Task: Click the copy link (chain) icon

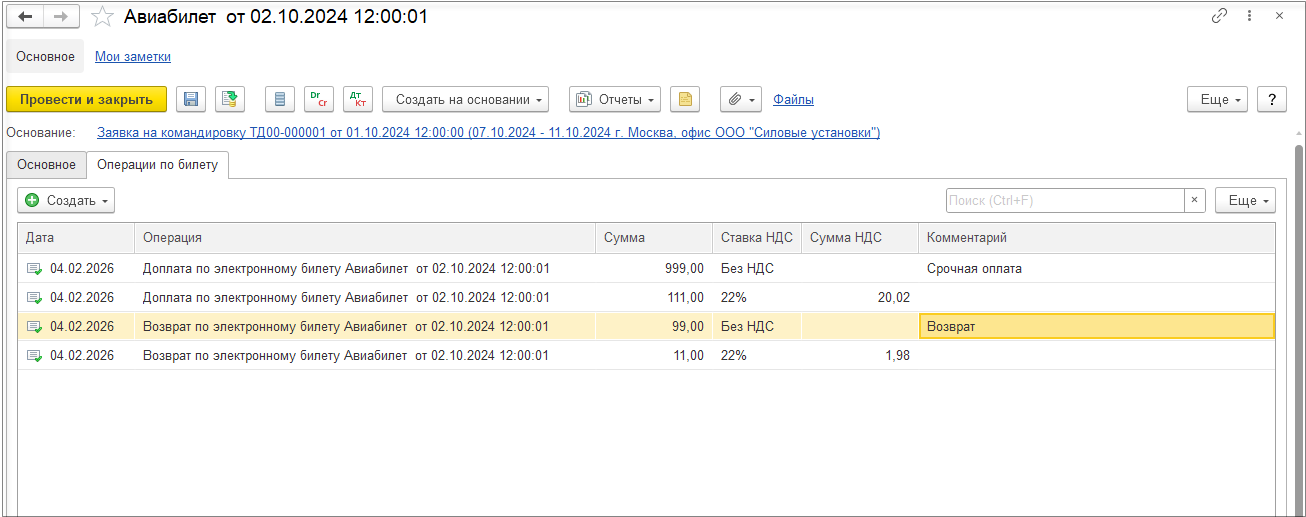Action: (1219, 16)
